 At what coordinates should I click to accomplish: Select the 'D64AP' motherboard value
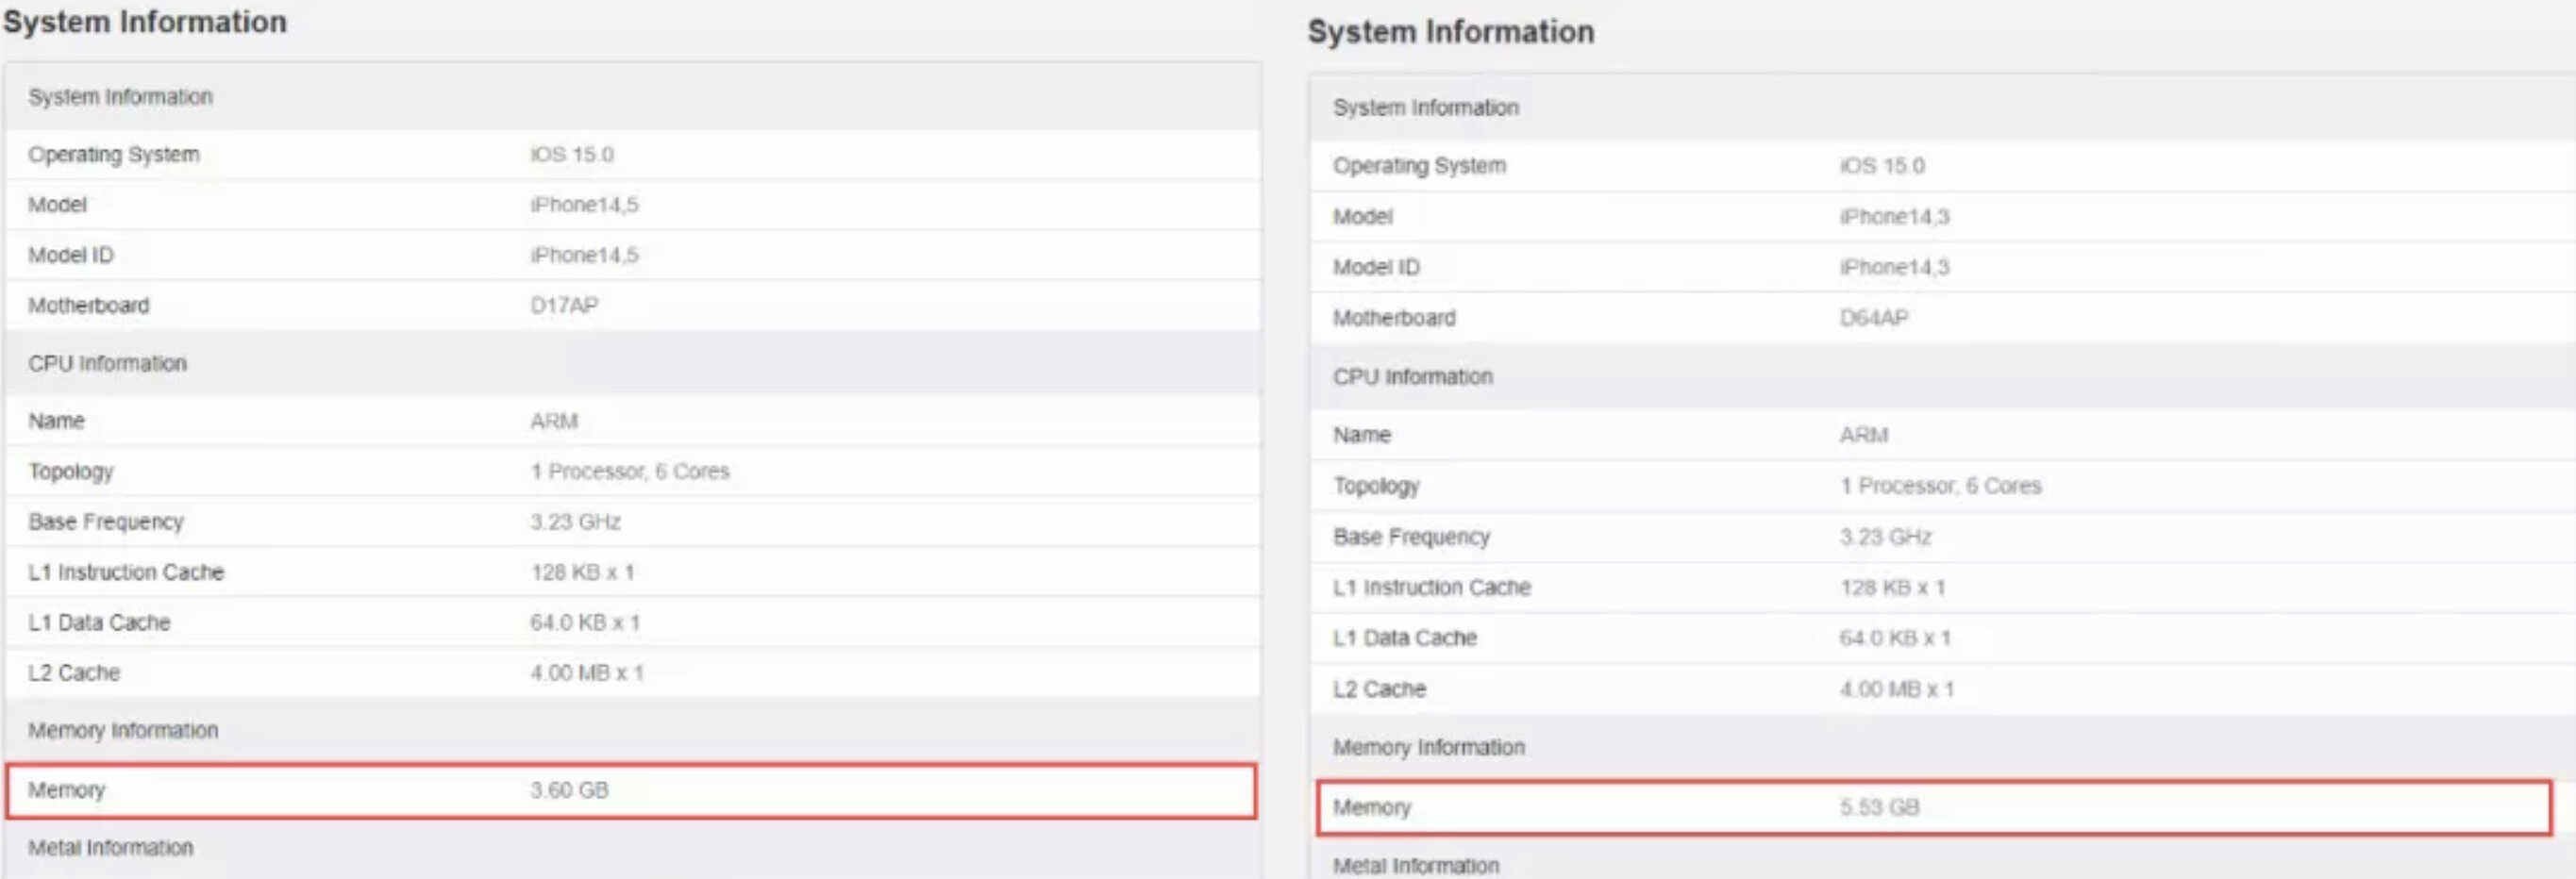click(x=1874, y=318)
